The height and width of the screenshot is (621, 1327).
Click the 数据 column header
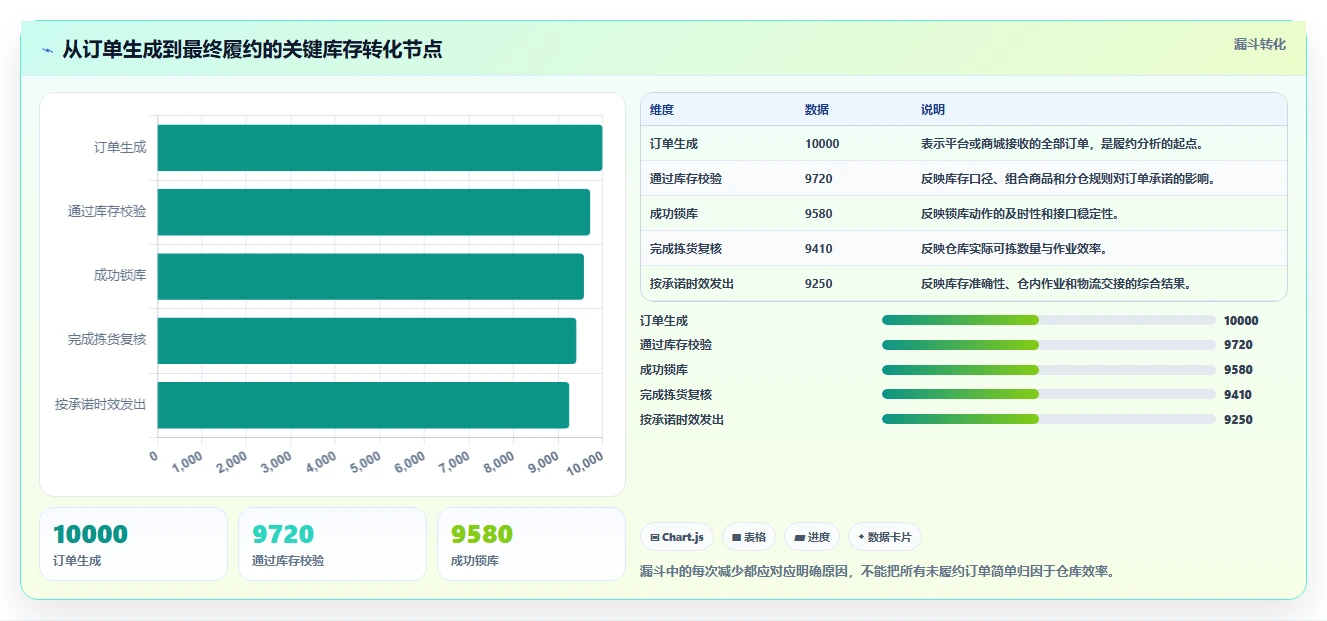tap(817, 110)
